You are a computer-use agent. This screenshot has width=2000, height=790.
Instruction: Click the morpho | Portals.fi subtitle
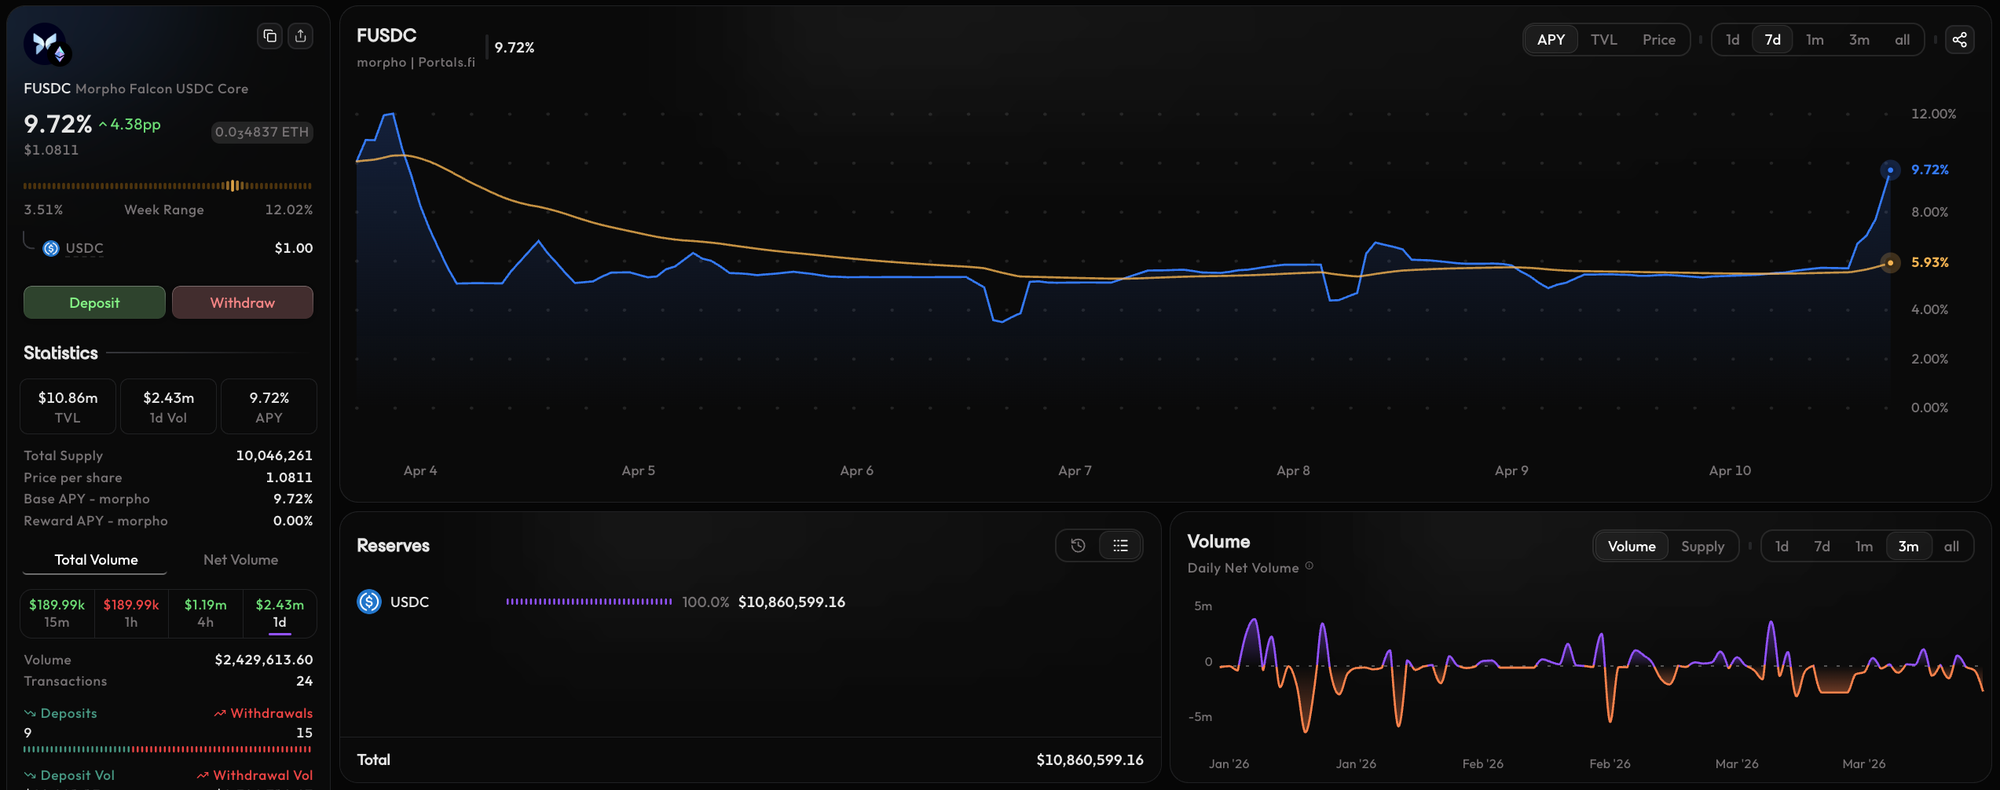point(416,62)
